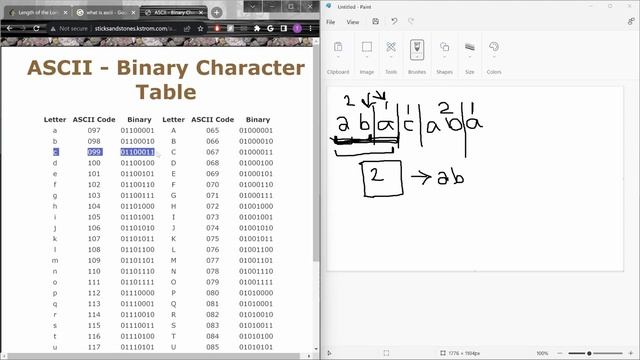This screenshot has width=640, height=360.
Task: Click the ASCII - Binary Character Table heading
Action: click(x=166, y=80)
